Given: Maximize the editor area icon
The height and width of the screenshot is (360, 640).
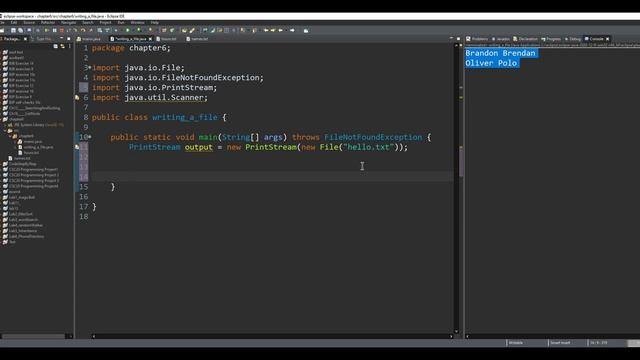Looking at the screenshot, I should click(x=458, y=39).
